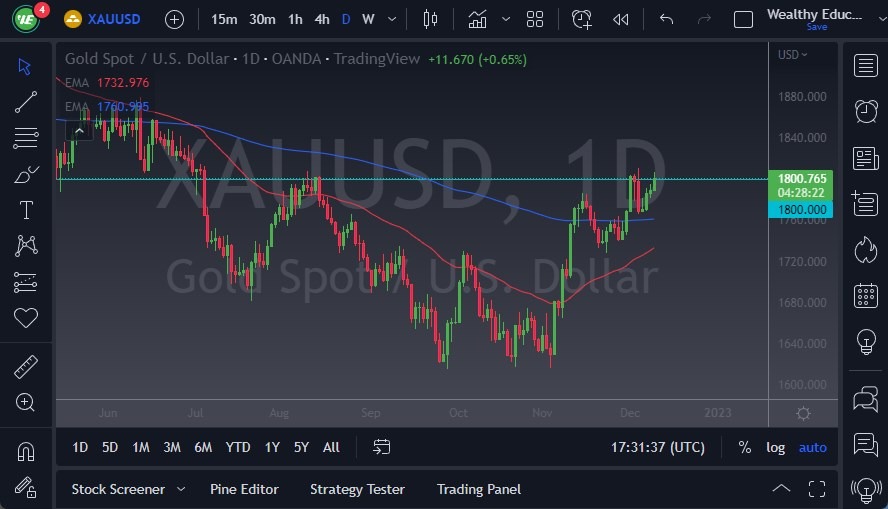
Task: Open the data window panel
Action: click(865, 204)
